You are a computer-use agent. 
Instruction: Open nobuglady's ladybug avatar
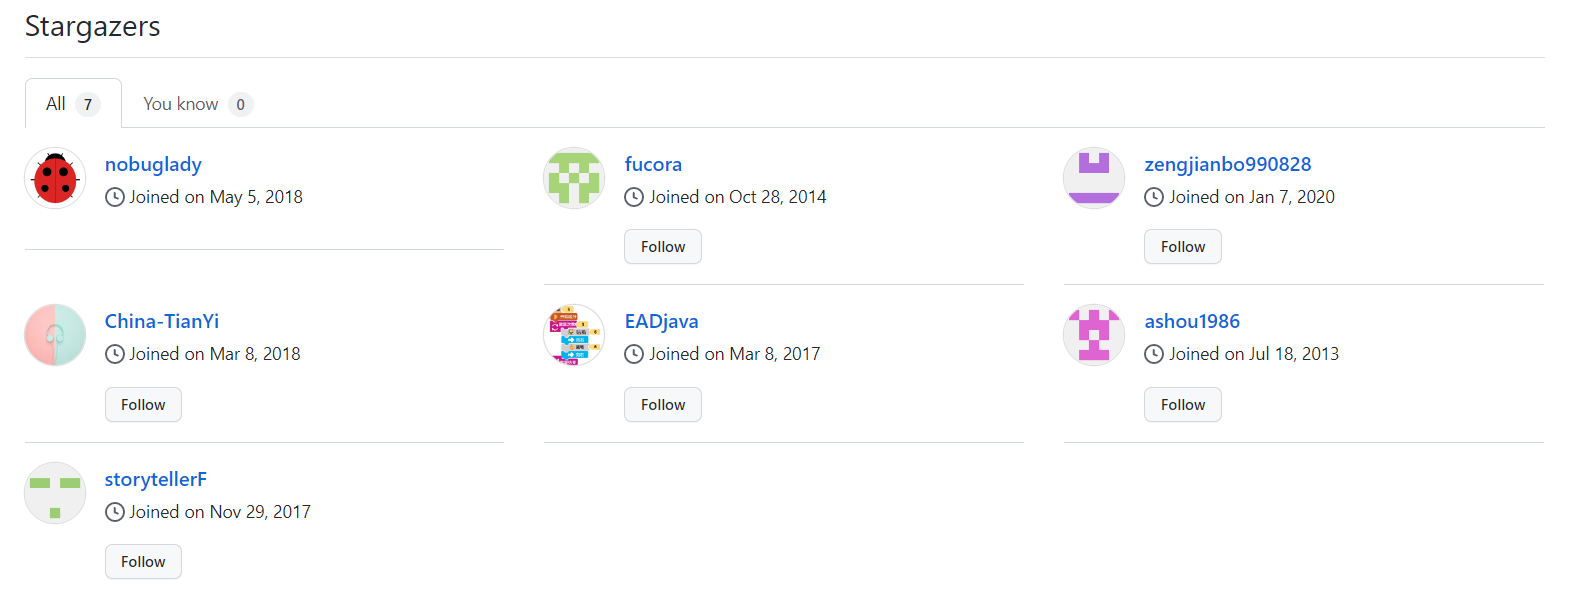coord(55,178)
